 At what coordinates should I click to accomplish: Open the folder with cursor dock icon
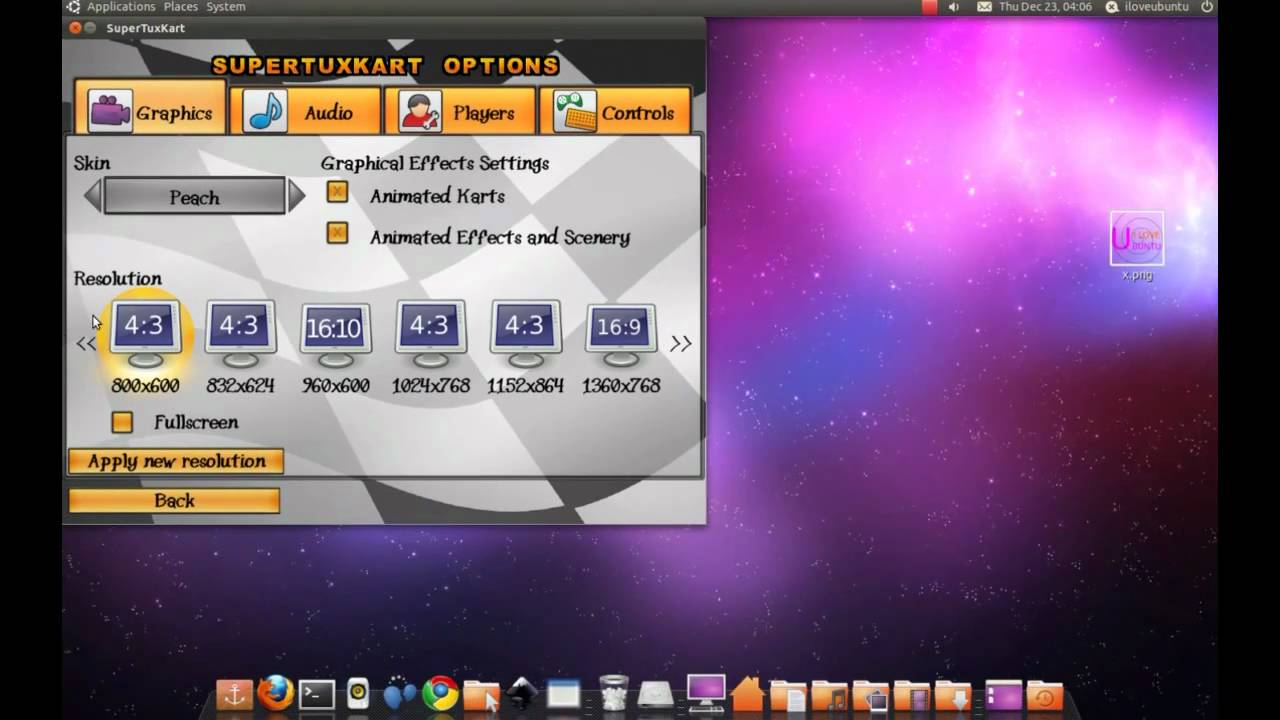481,695
